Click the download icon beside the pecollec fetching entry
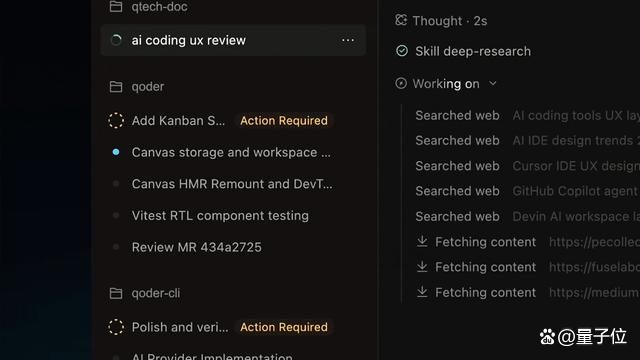 pos(422,242)
